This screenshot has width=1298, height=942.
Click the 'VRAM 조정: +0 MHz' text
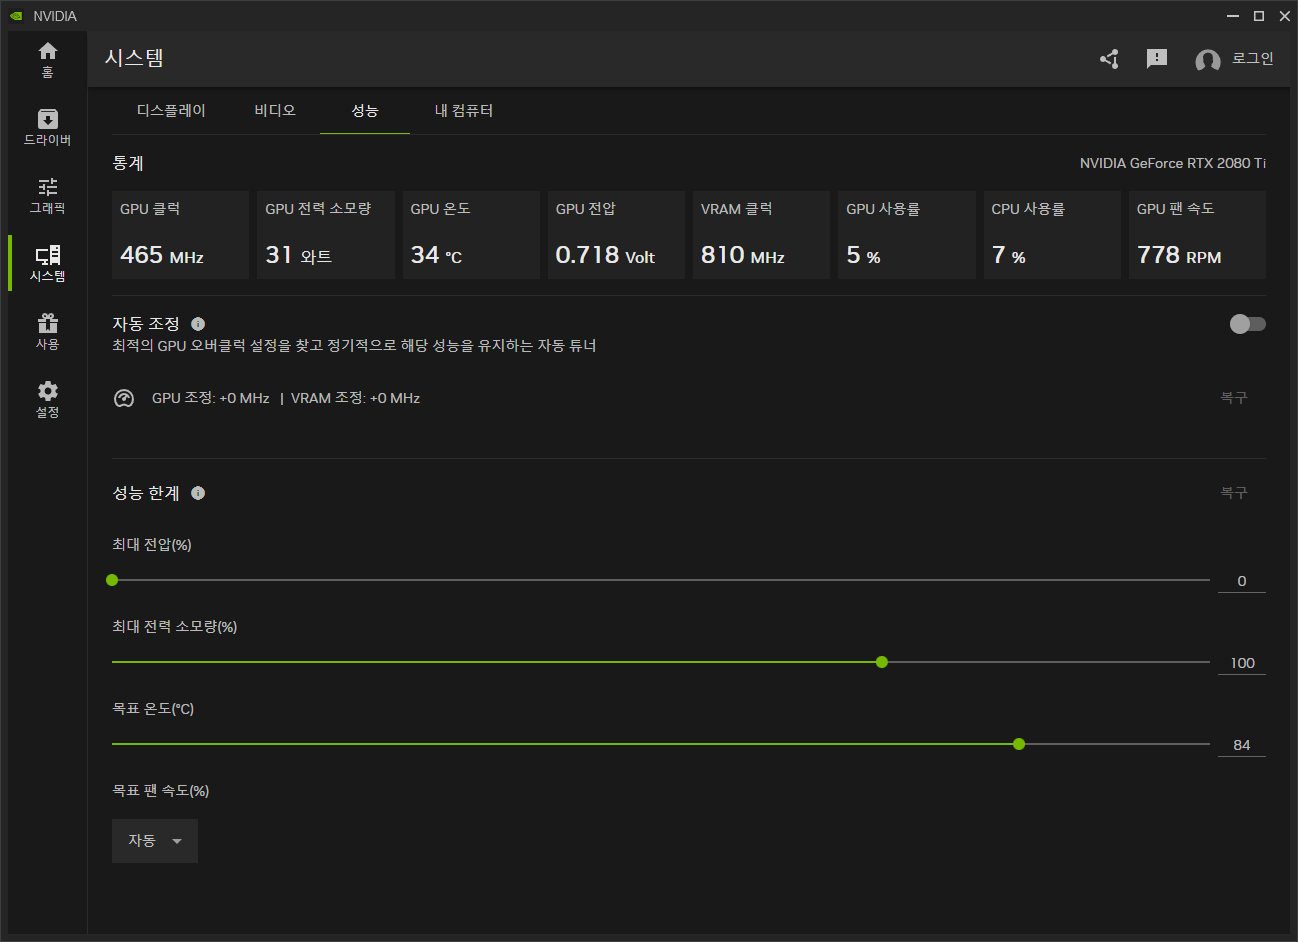point(355,398)
